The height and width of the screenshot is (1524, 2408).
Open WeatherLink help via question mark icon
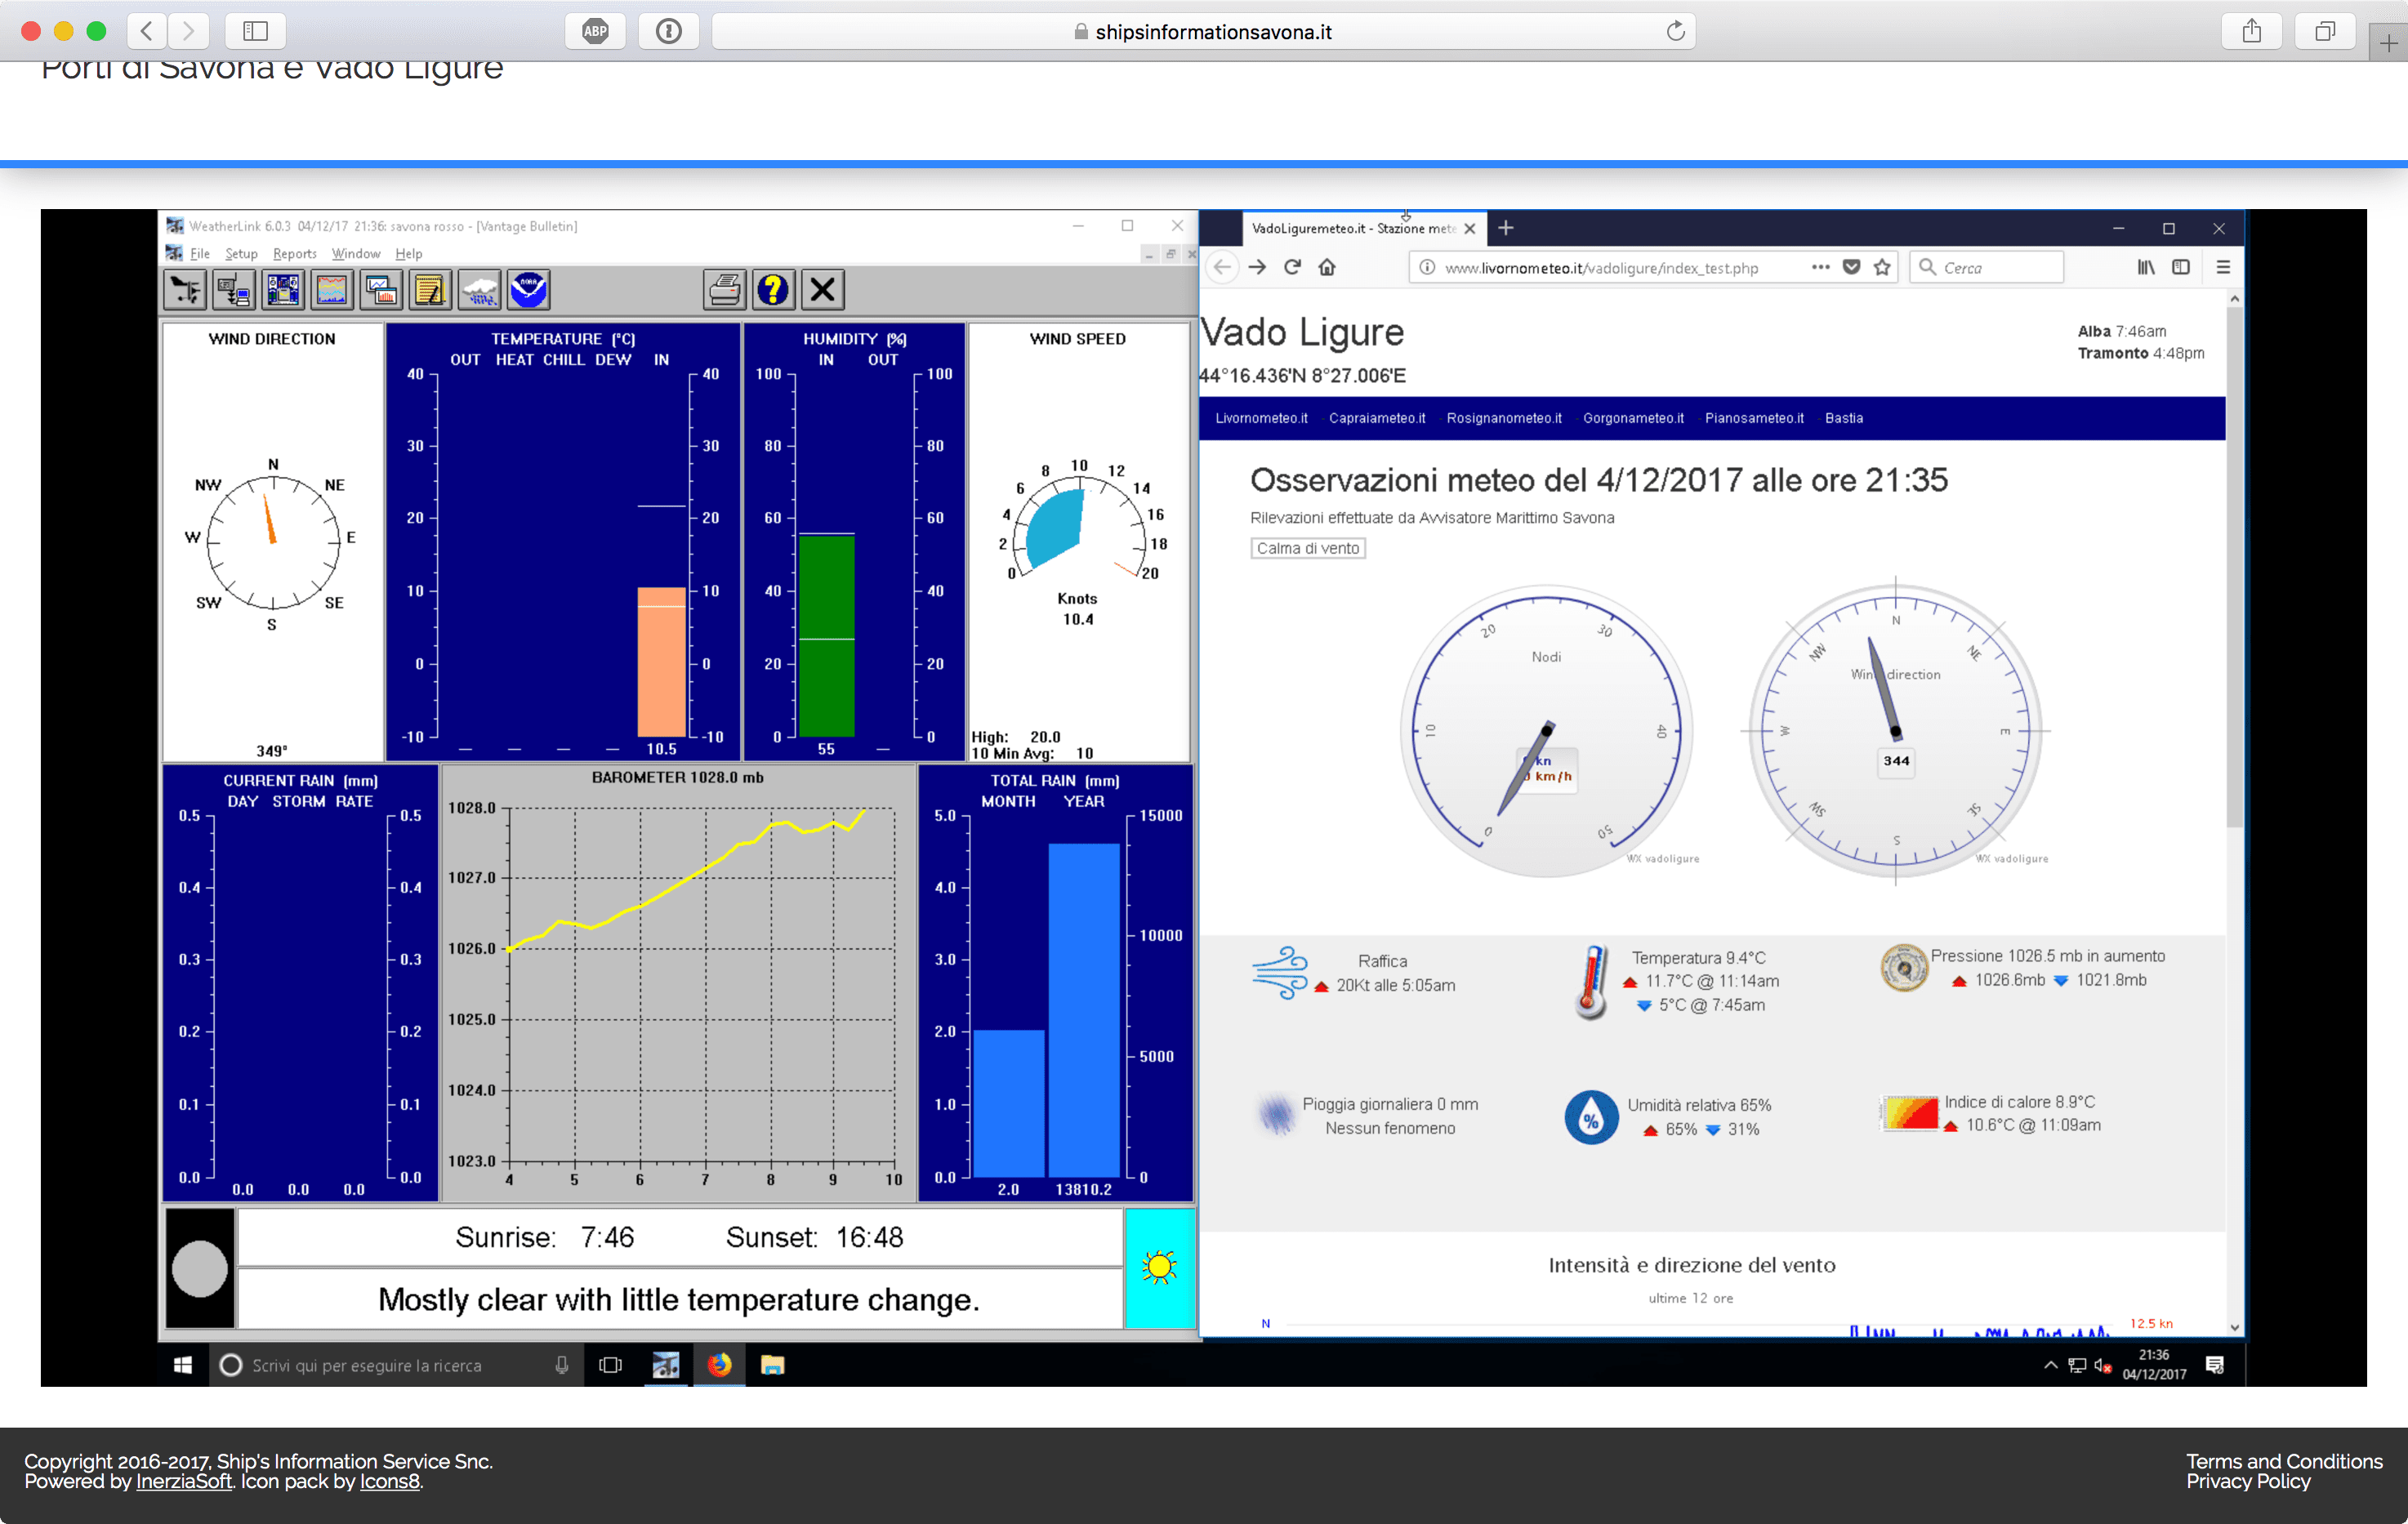pos(772,289)
